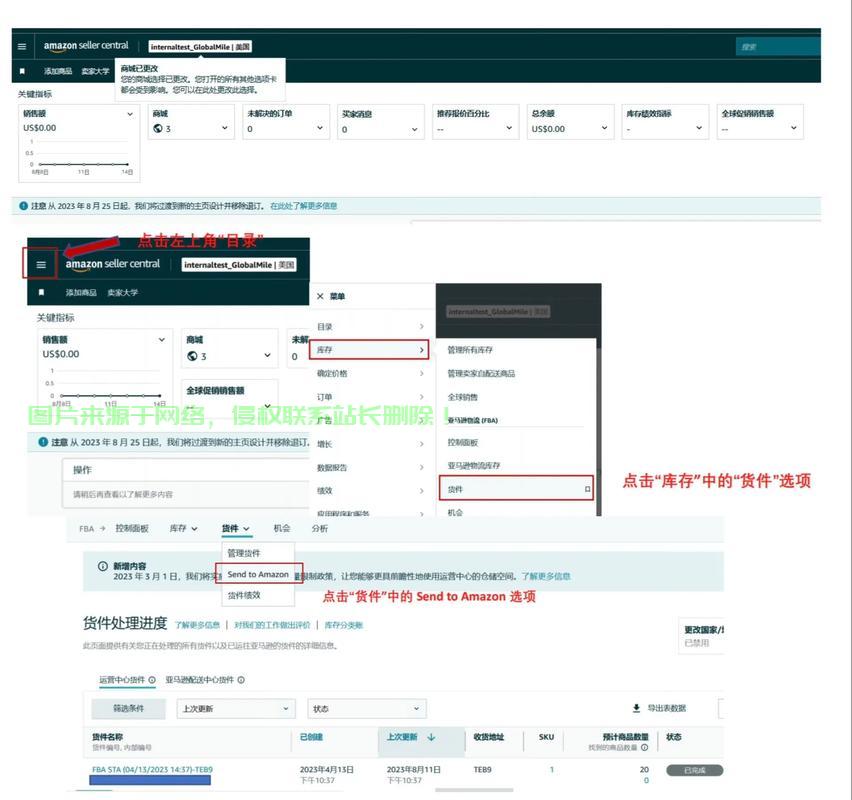Click the red-boxed hamburger menu icon
852x800 pixels.
(x=41, y=265)
